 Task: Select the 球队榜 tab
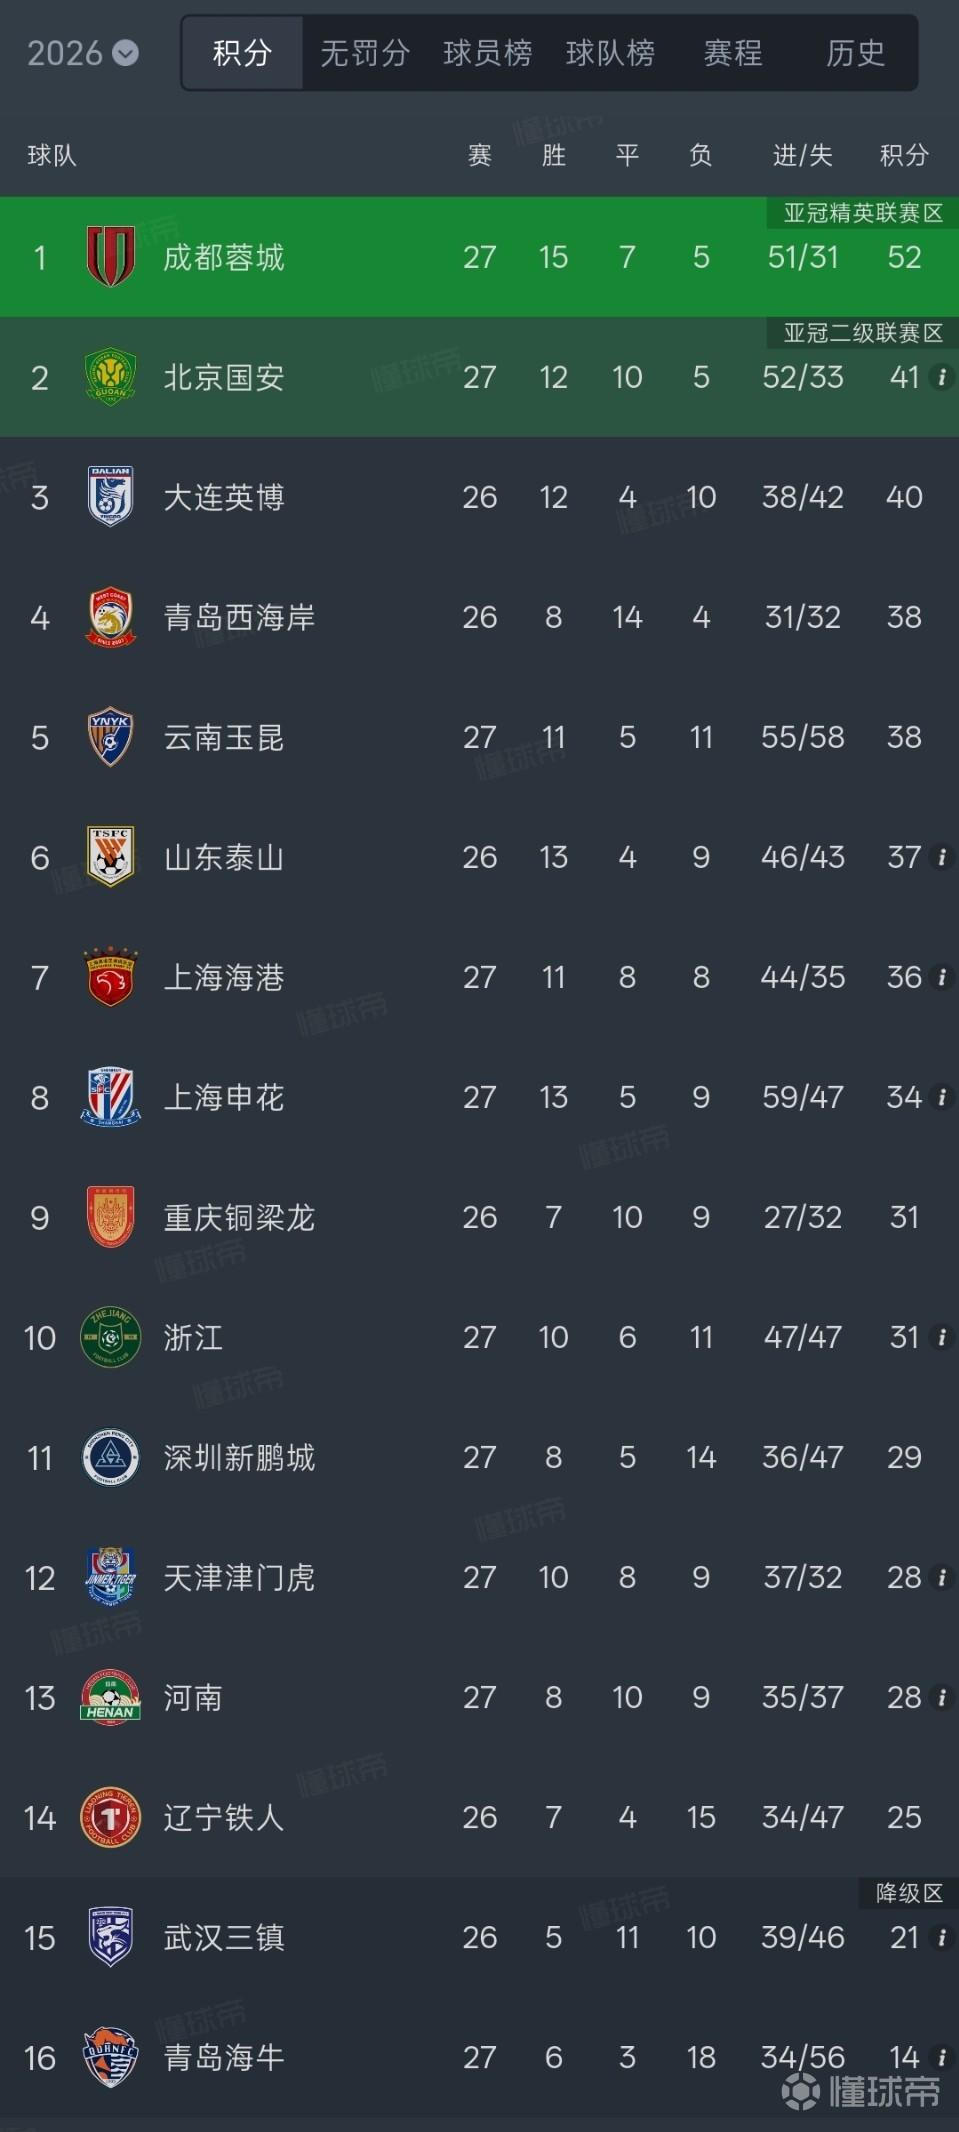[610, 53]
